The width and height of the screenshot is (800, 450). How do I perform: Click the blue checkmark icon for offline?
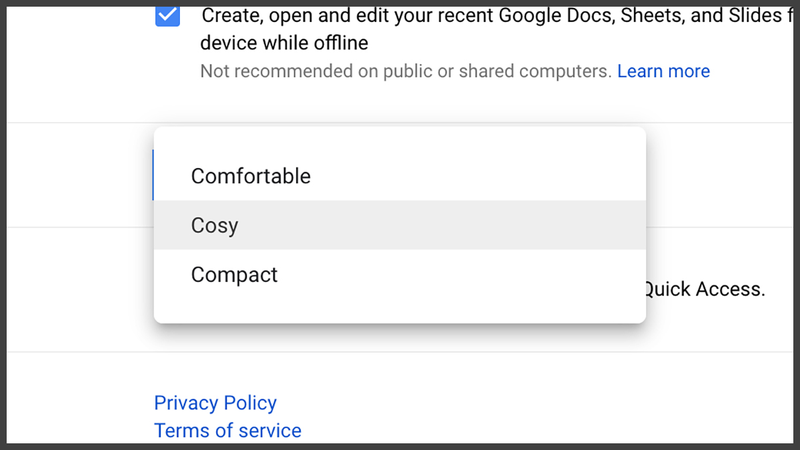(x=167, y=15)
